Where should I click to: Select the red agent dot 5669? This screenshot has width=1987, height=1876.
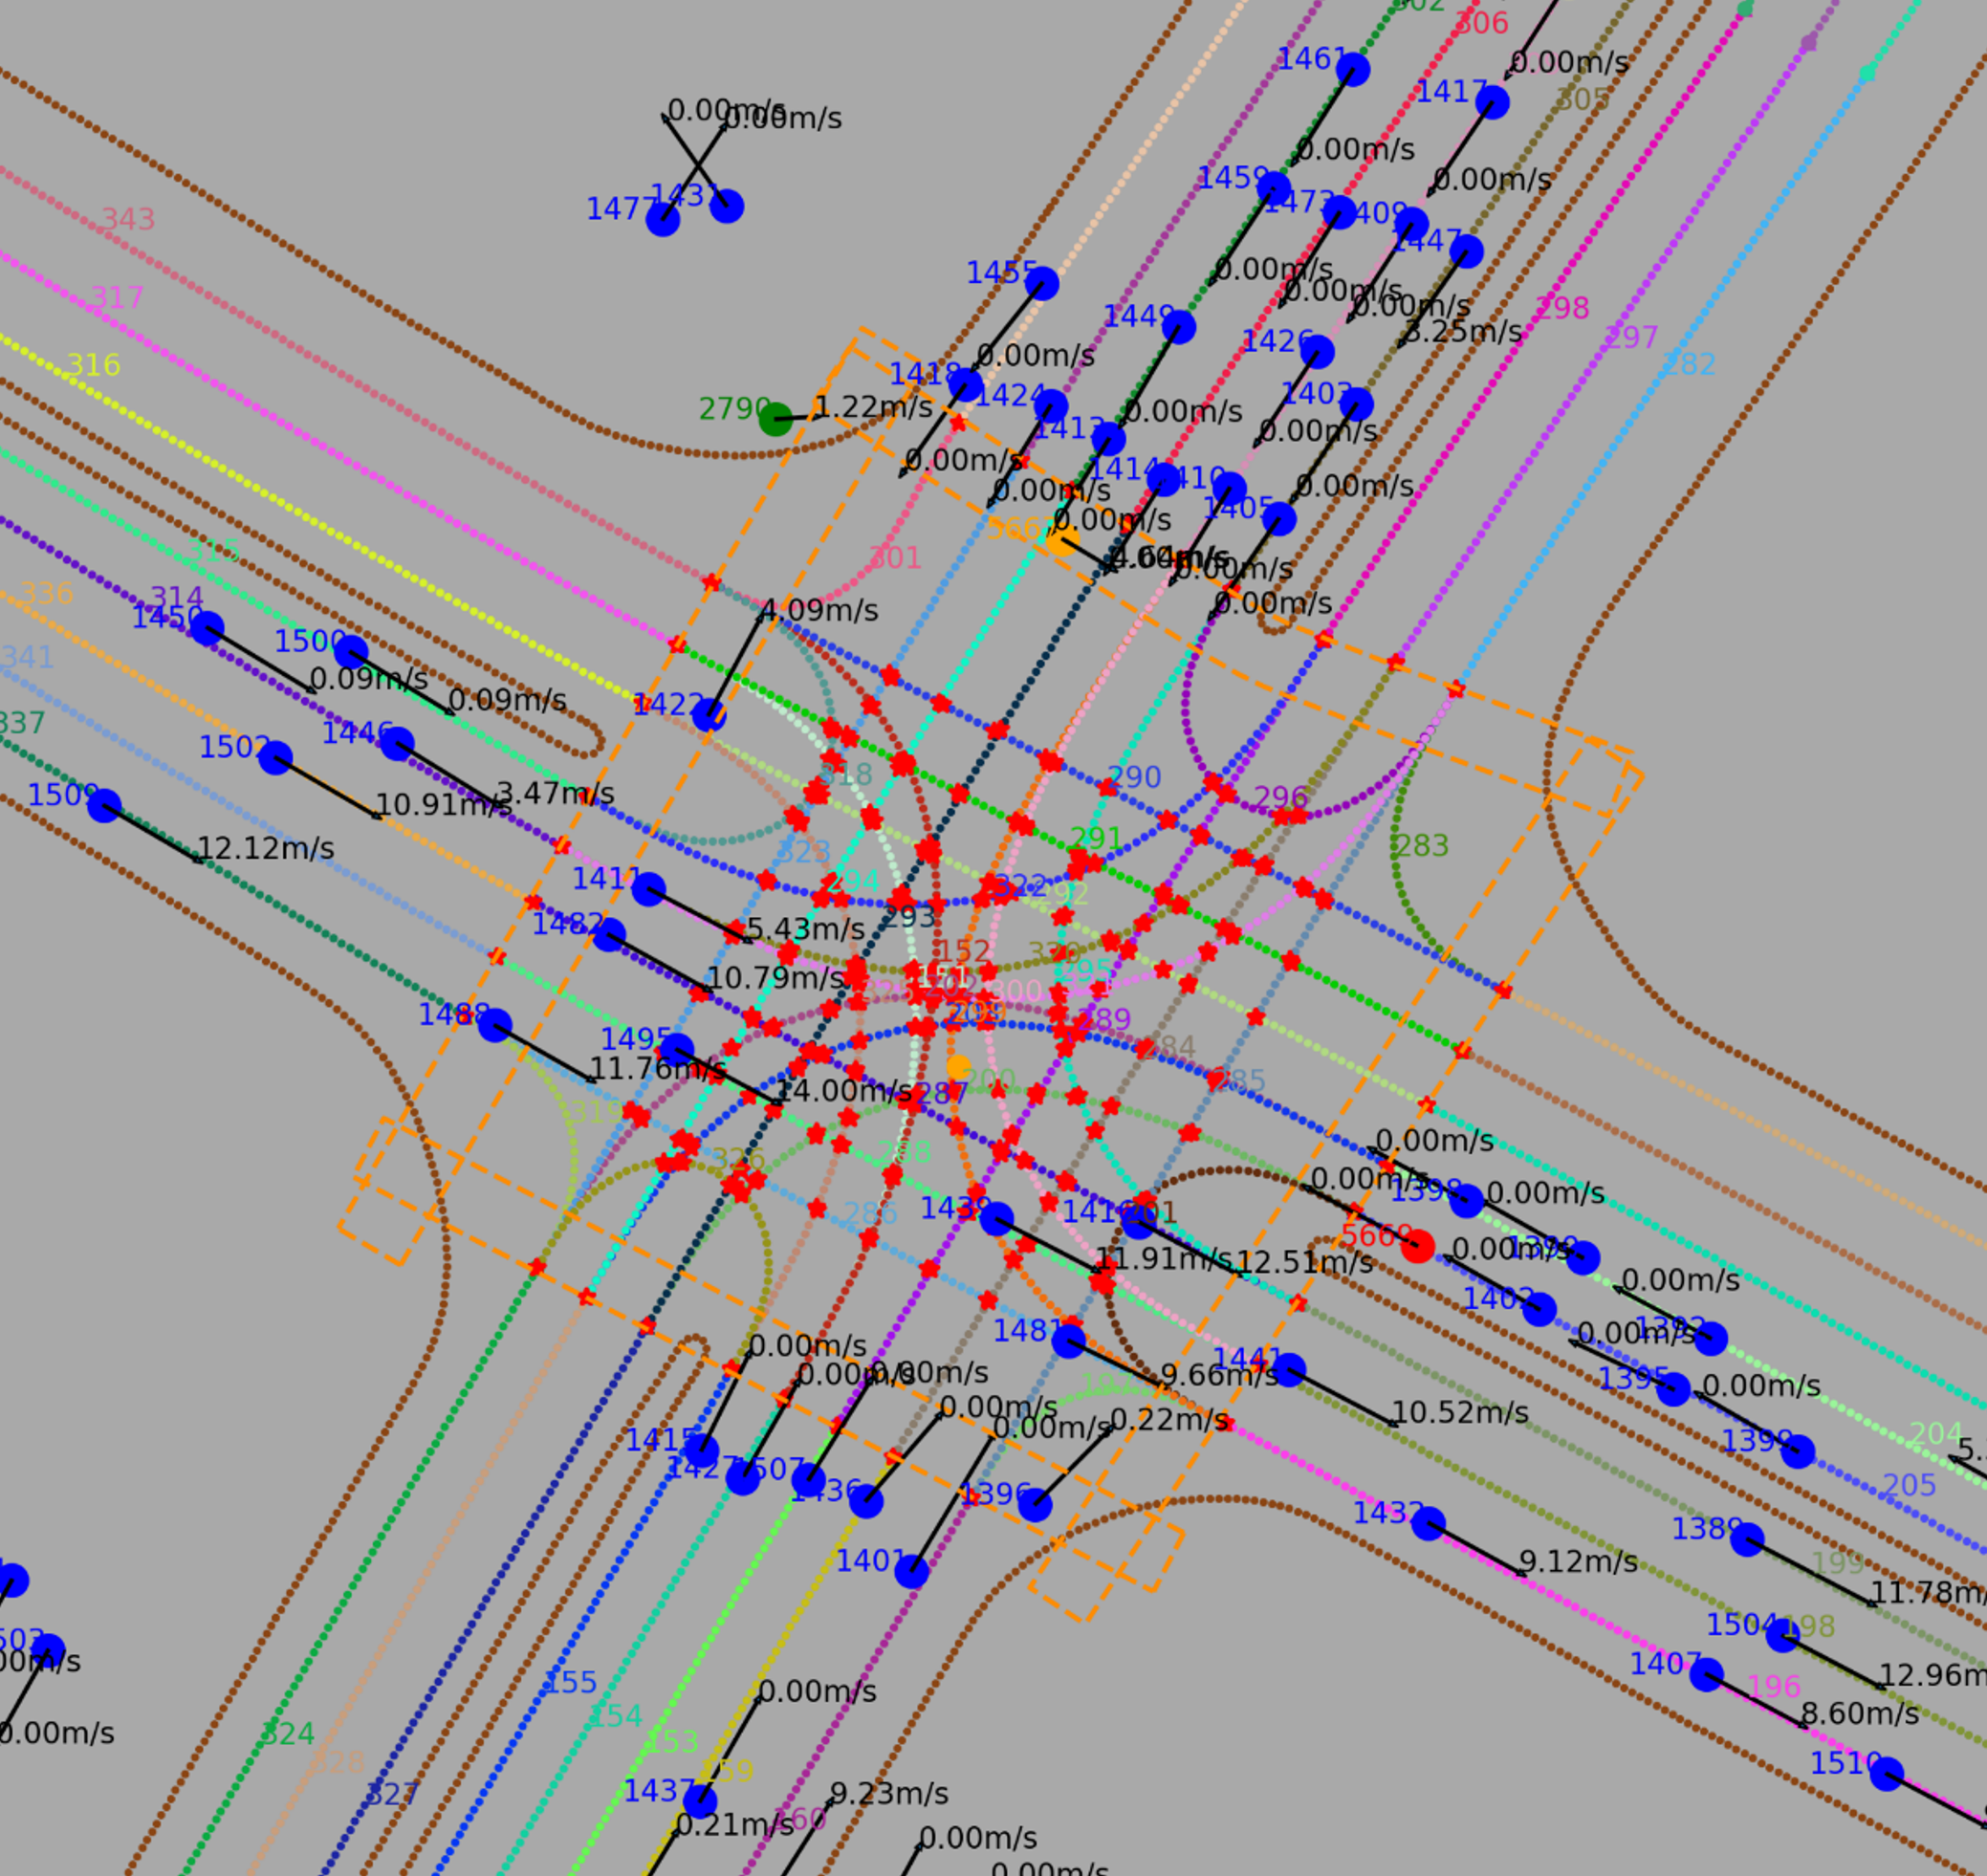pos(1417,1247)
